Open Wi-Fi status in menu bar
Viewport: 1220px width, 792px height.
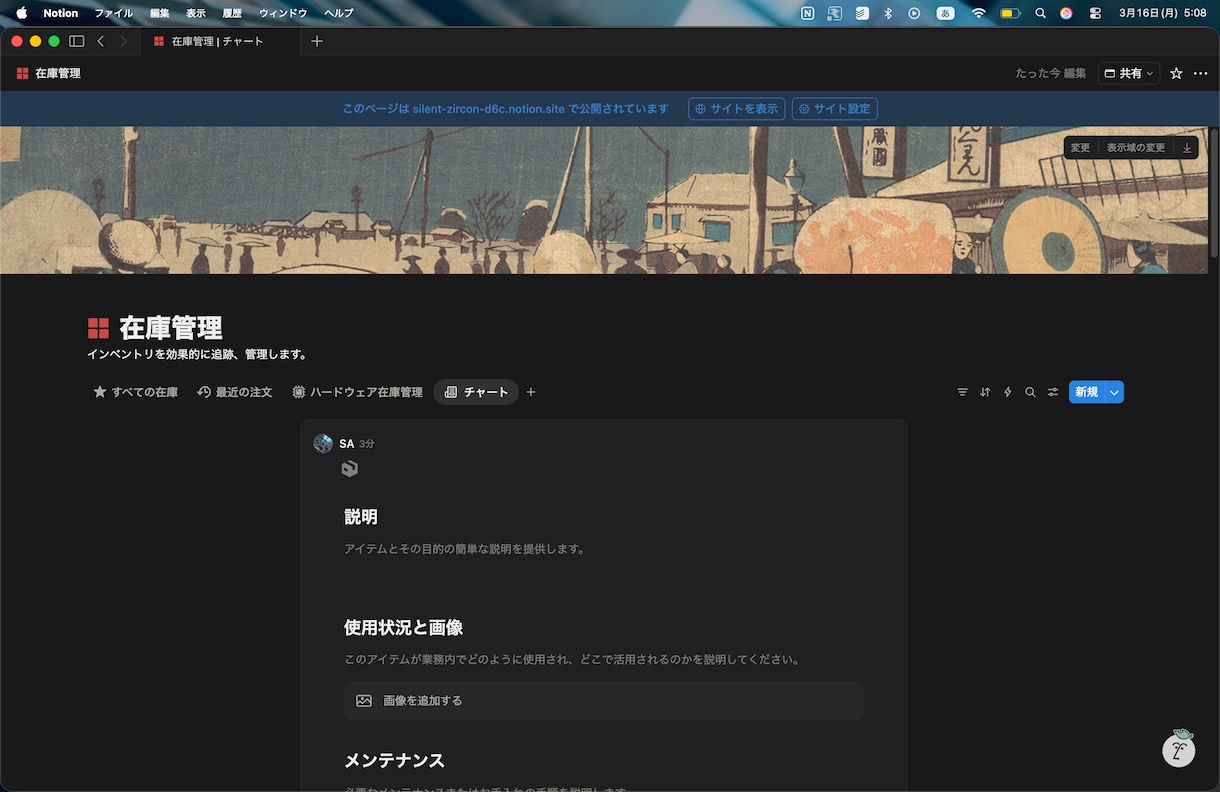point(979,13)
